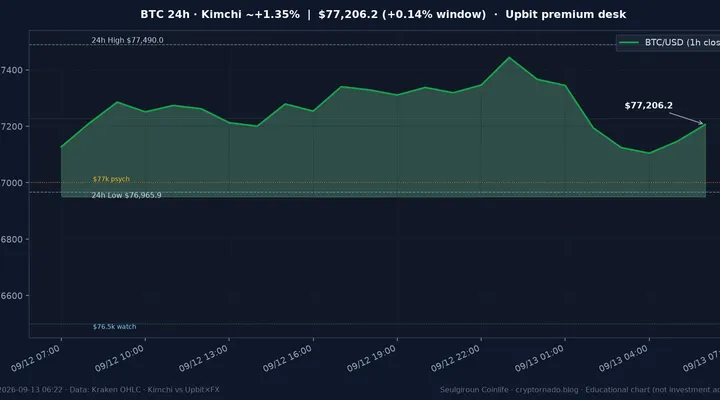Click the last data point of the line
The height and width of the screenshot is (400, 720).
(x=705, y=124)
